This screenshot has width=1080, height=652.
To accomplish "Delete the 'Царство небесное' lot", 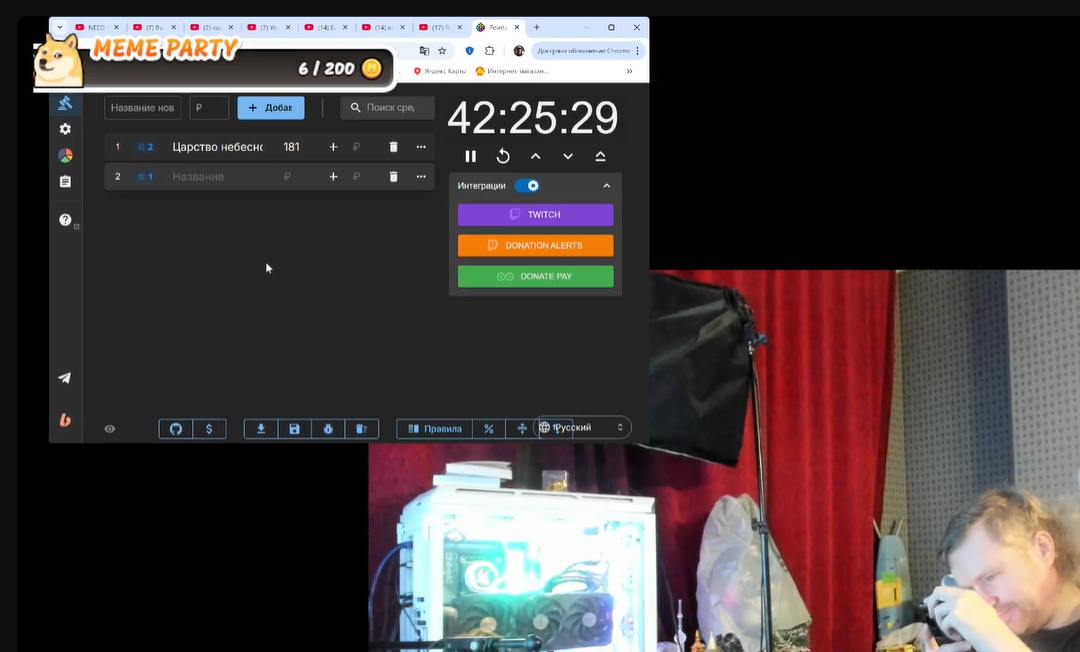I will point(393,147).
